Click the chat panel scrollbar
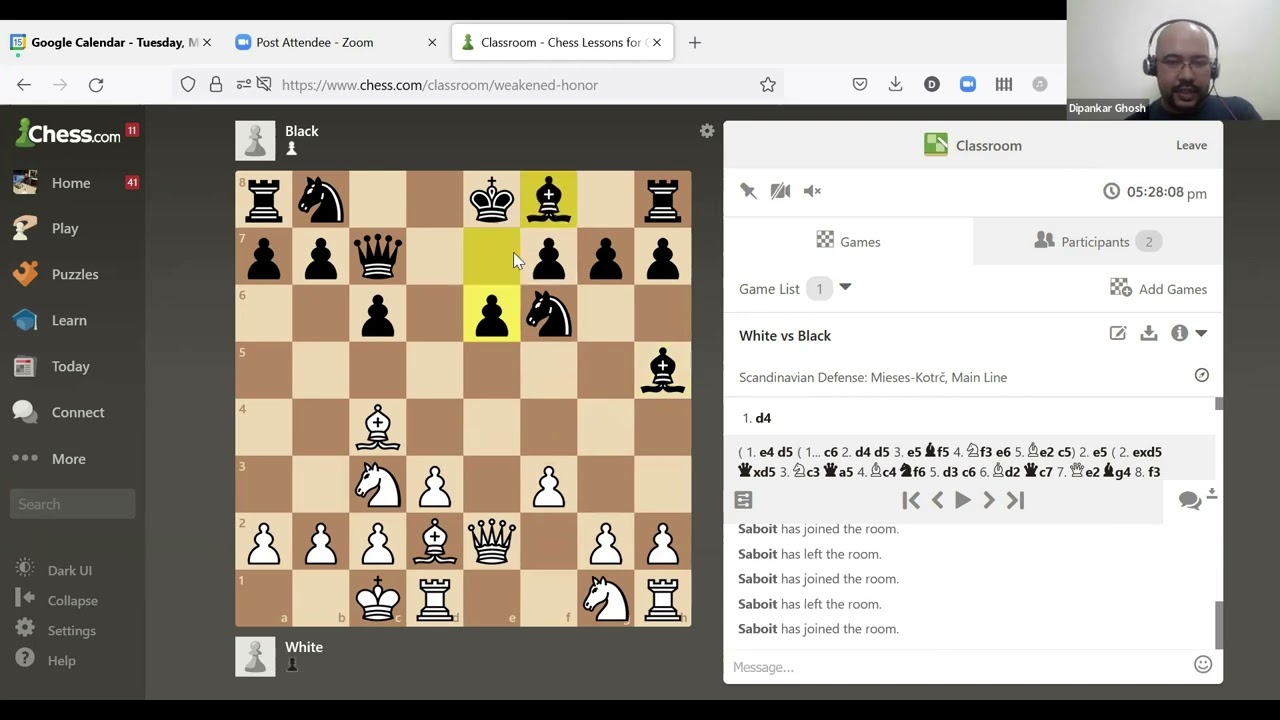The image size is (1280, 720). click(1218, 625)
